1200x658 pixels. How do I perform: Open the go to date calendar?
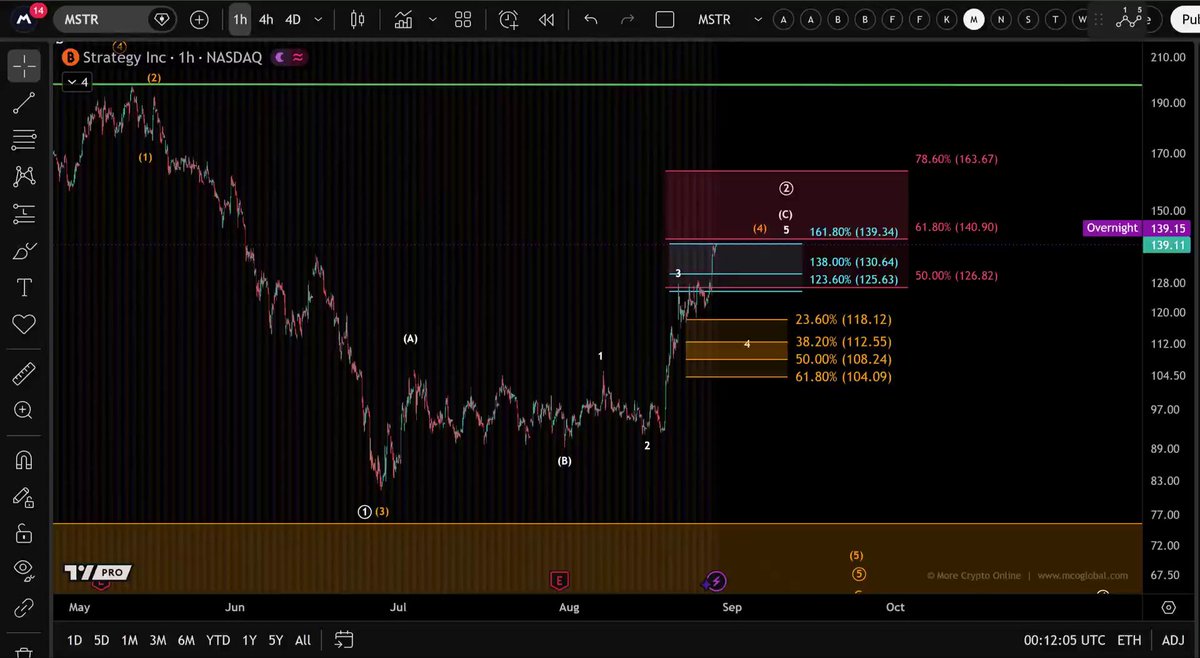pos(343,640)
